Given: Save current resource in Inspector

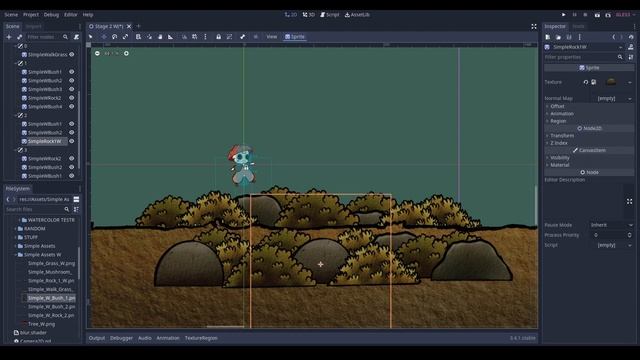Looking at the screenshot, I should tap(569, 37).
